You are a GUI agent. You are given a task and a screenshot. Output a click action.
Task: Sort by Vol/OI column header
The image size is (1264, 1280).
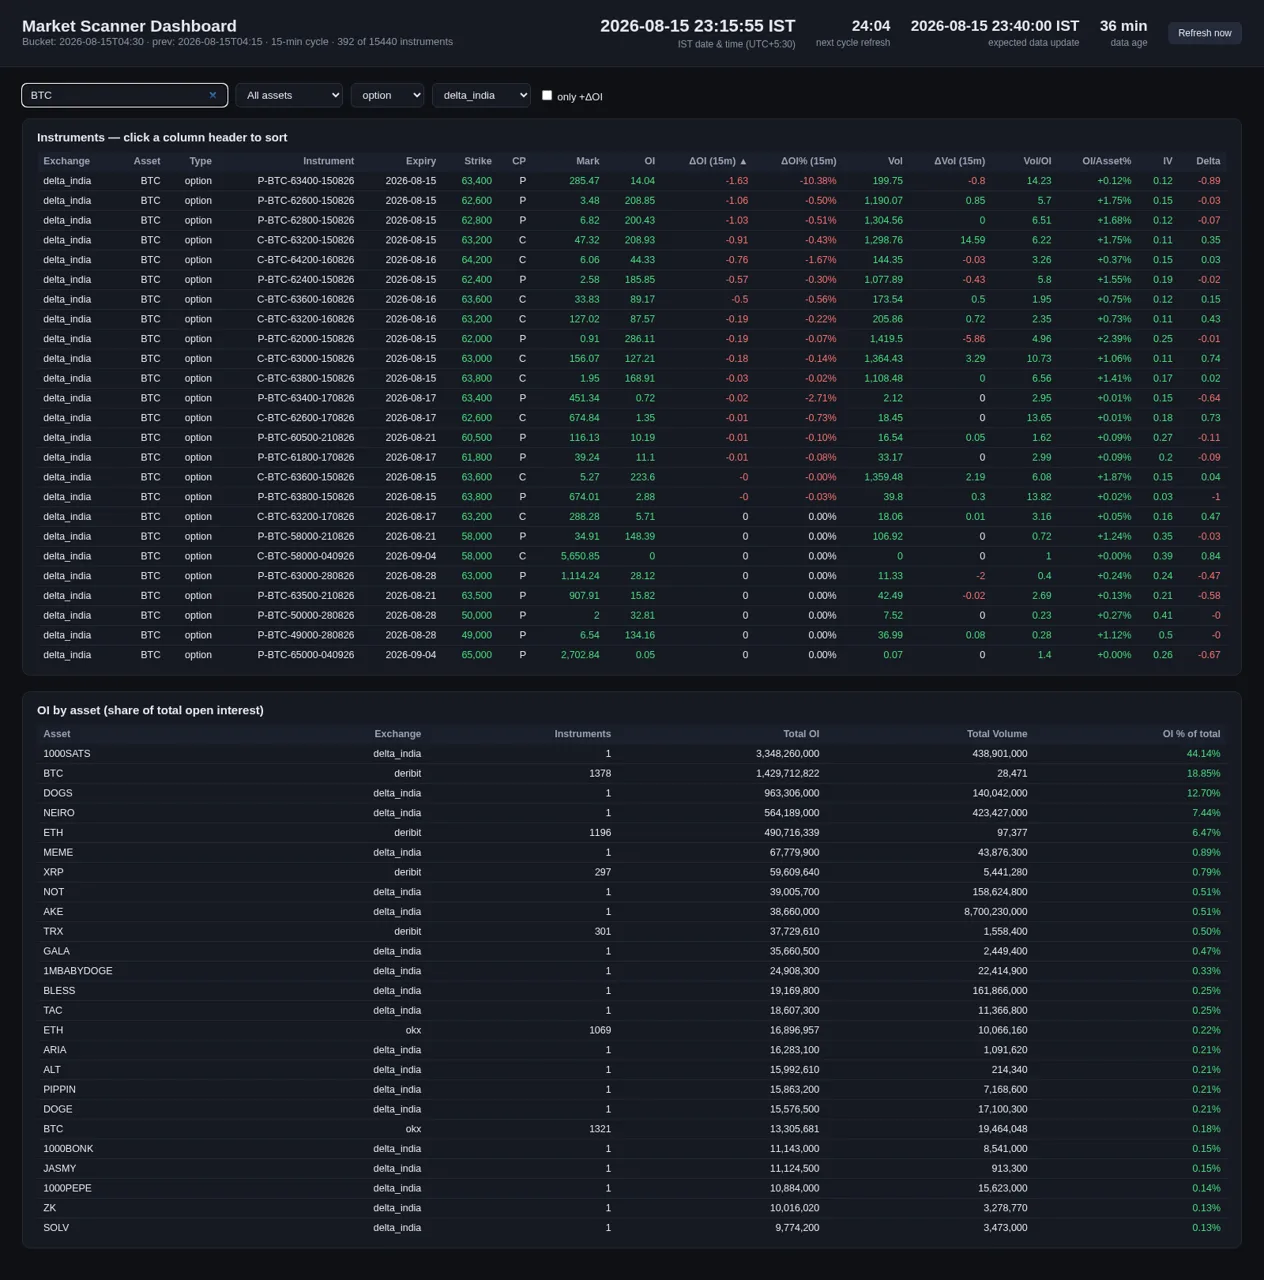point(1037,161)
